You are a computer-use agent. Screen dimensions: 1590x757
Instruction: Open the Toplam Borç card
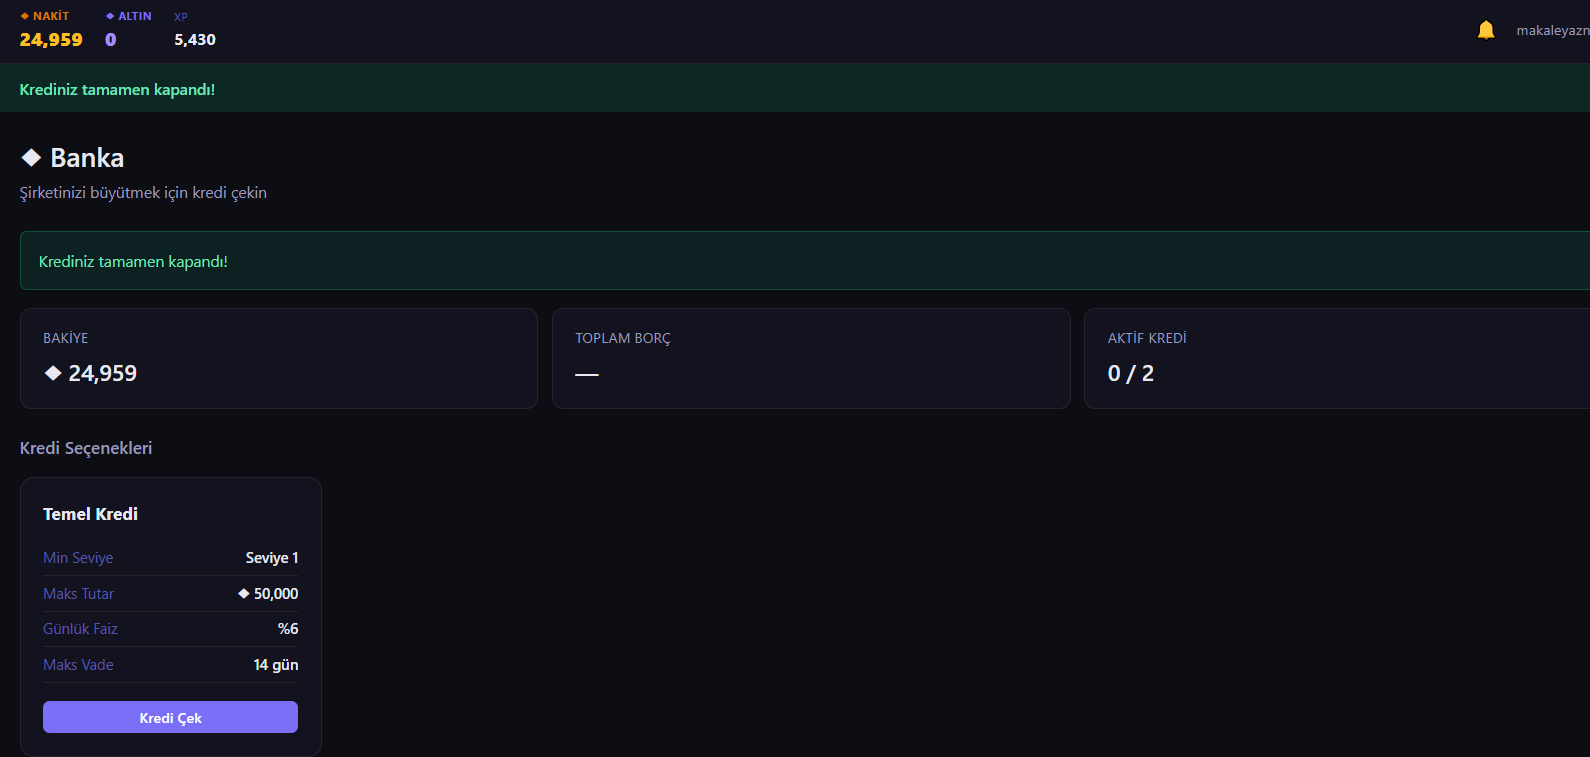coord(811,358)
